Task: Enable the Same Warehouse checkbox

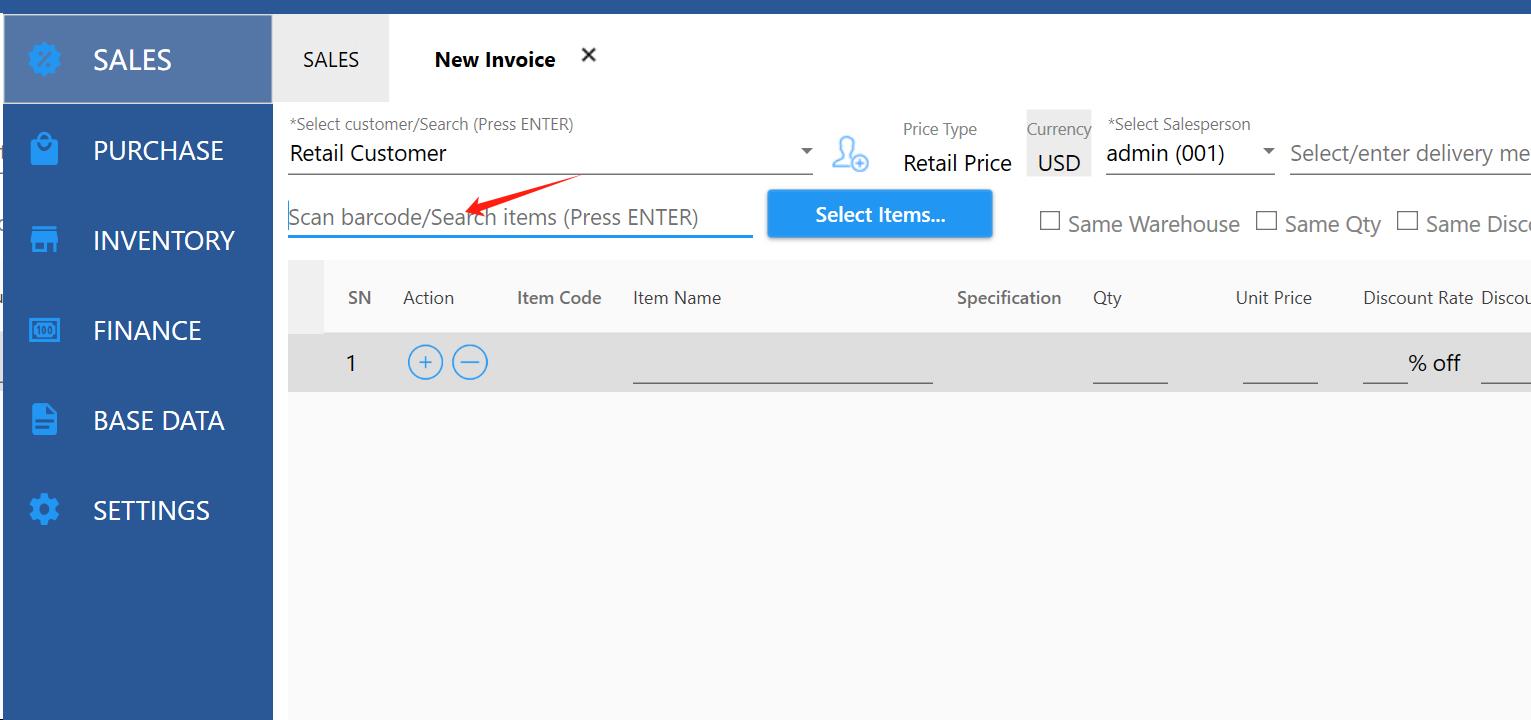Action: pyautogui.click(x=1050, y=221)
